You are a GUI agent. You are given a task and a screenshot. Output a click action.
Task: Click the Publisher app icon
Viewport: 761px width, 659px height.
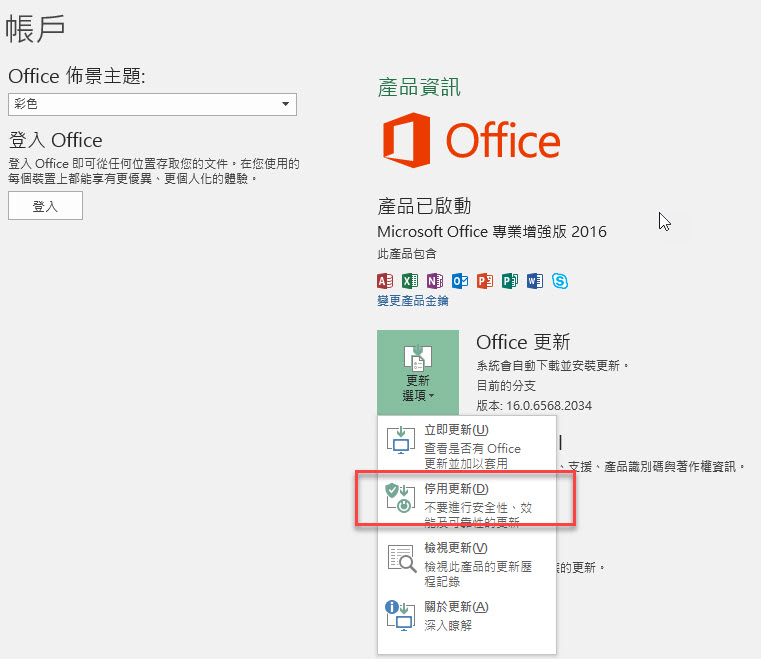[510, 281]
